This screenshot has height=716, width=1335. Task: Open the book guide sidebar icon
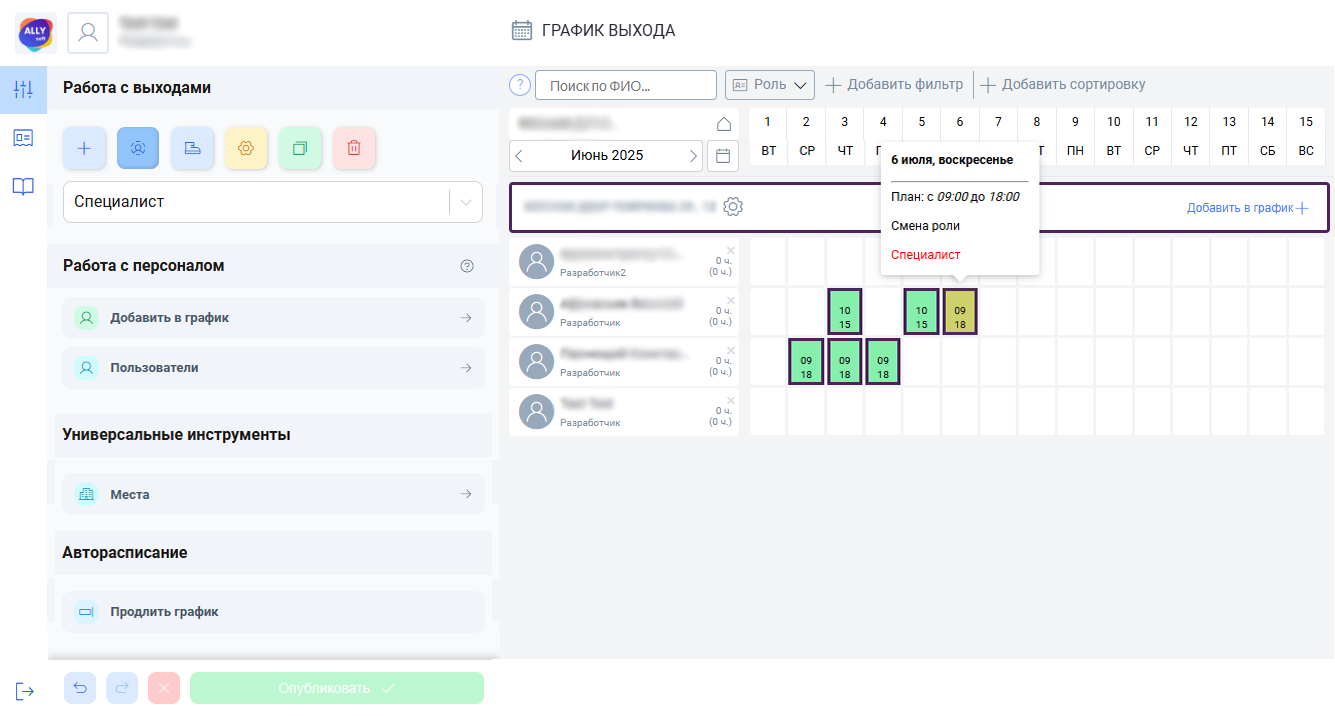23,186
